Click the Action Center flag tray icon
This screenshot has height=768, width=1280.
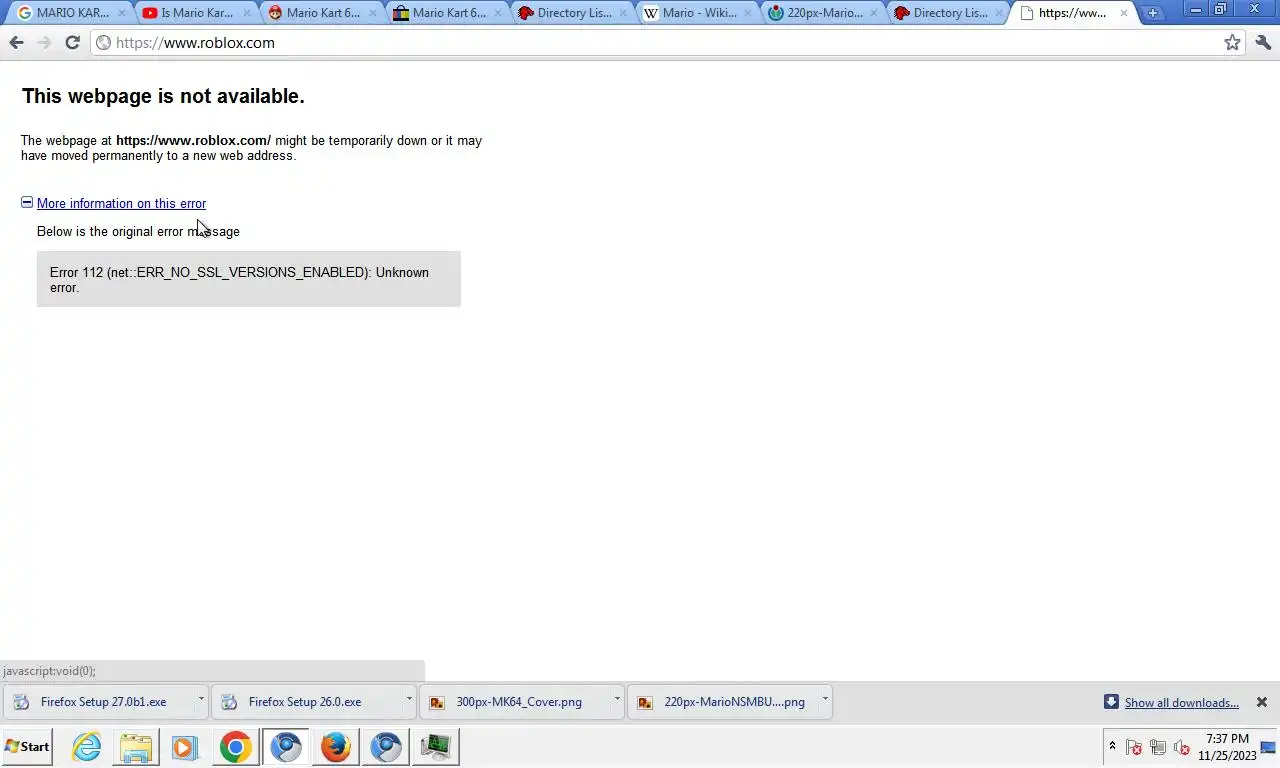pos(1134,747)
